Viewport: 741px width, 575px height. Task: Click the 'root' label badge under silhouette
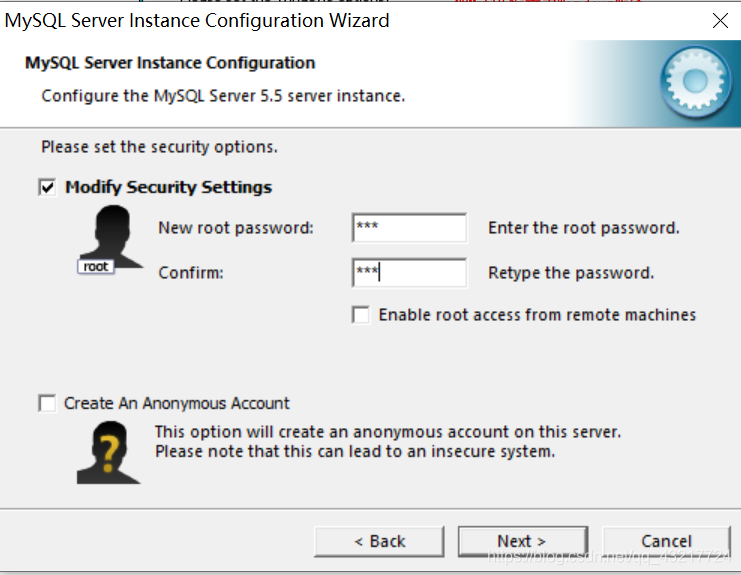(x=96, y=266)
